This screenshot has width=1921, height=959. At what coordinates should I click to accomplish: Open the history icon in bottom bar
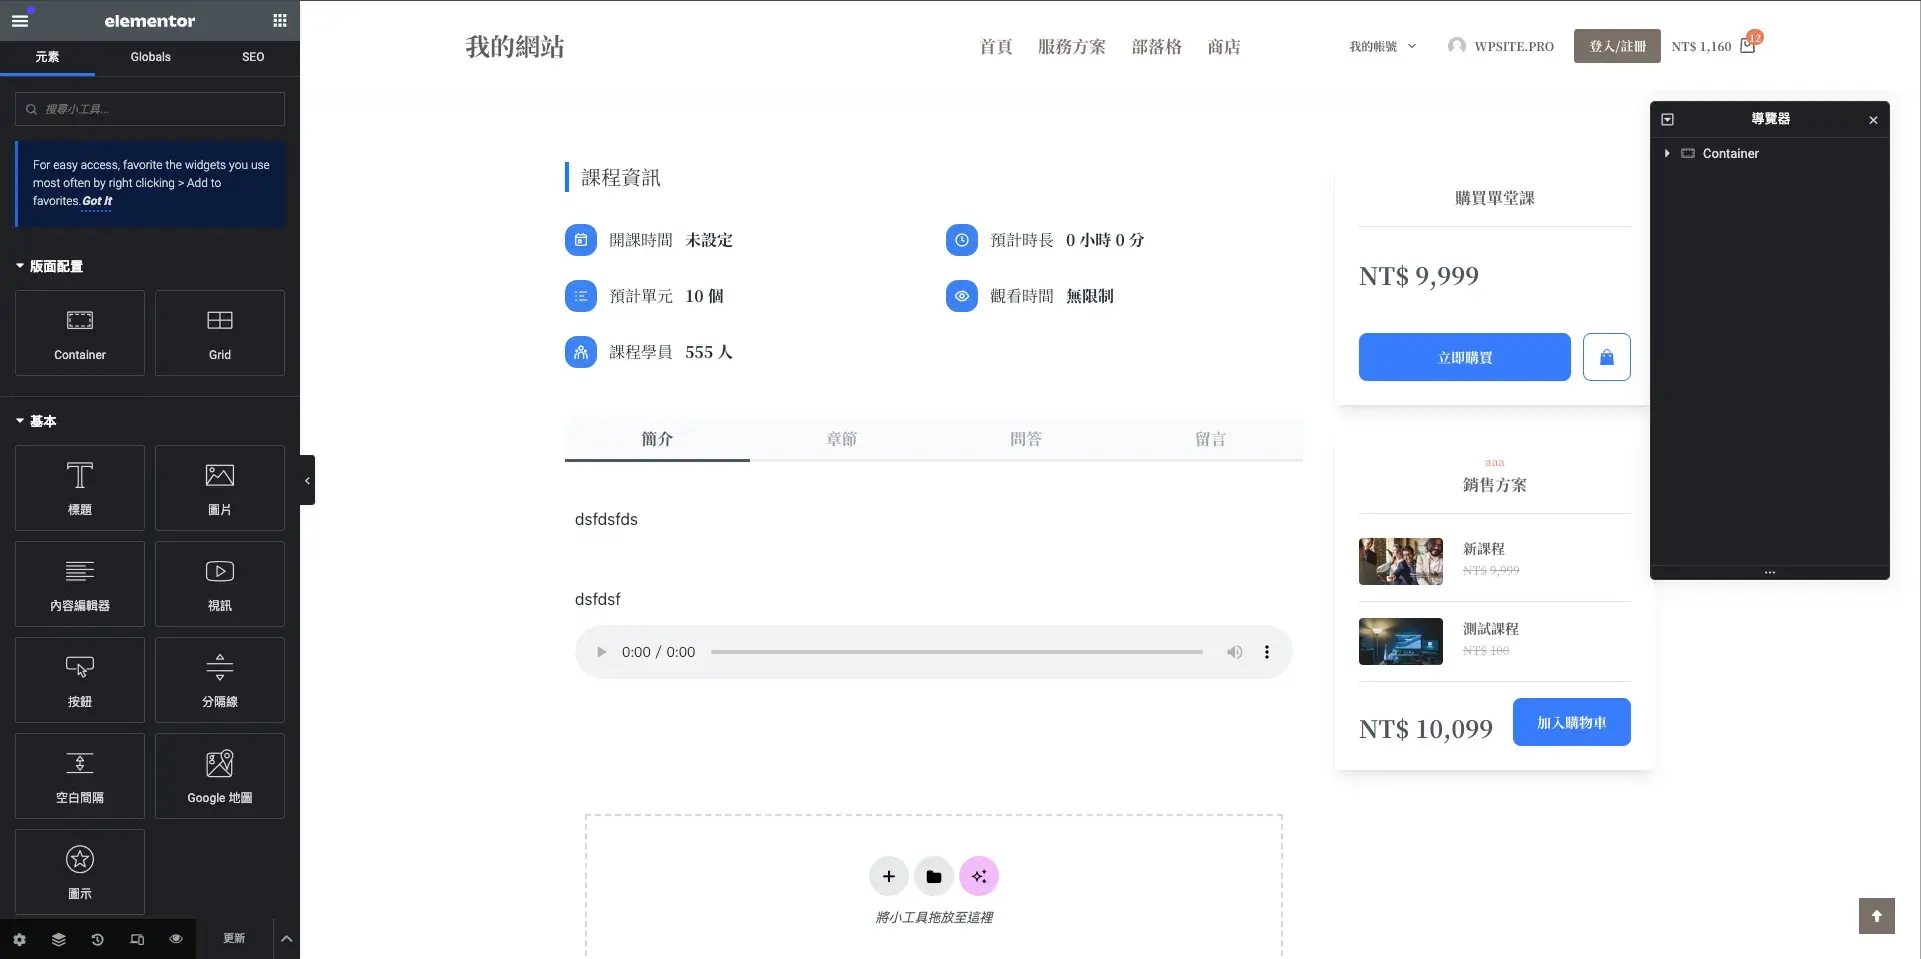[97, 939]
